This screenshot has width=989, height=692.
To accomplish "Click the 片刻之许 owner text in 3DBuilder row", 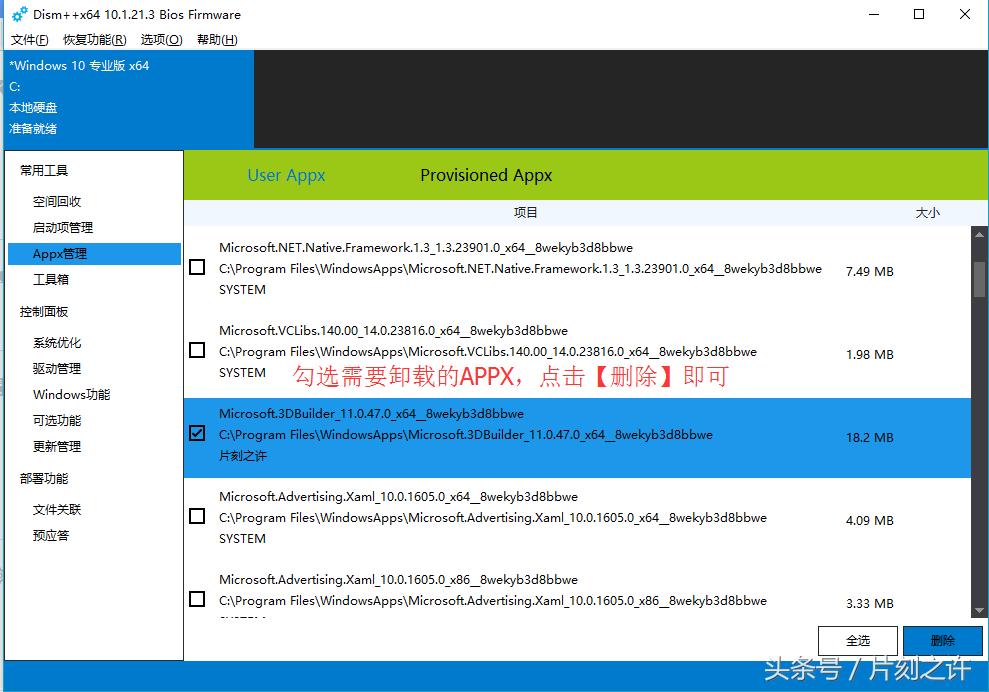I will pos(243,455).
